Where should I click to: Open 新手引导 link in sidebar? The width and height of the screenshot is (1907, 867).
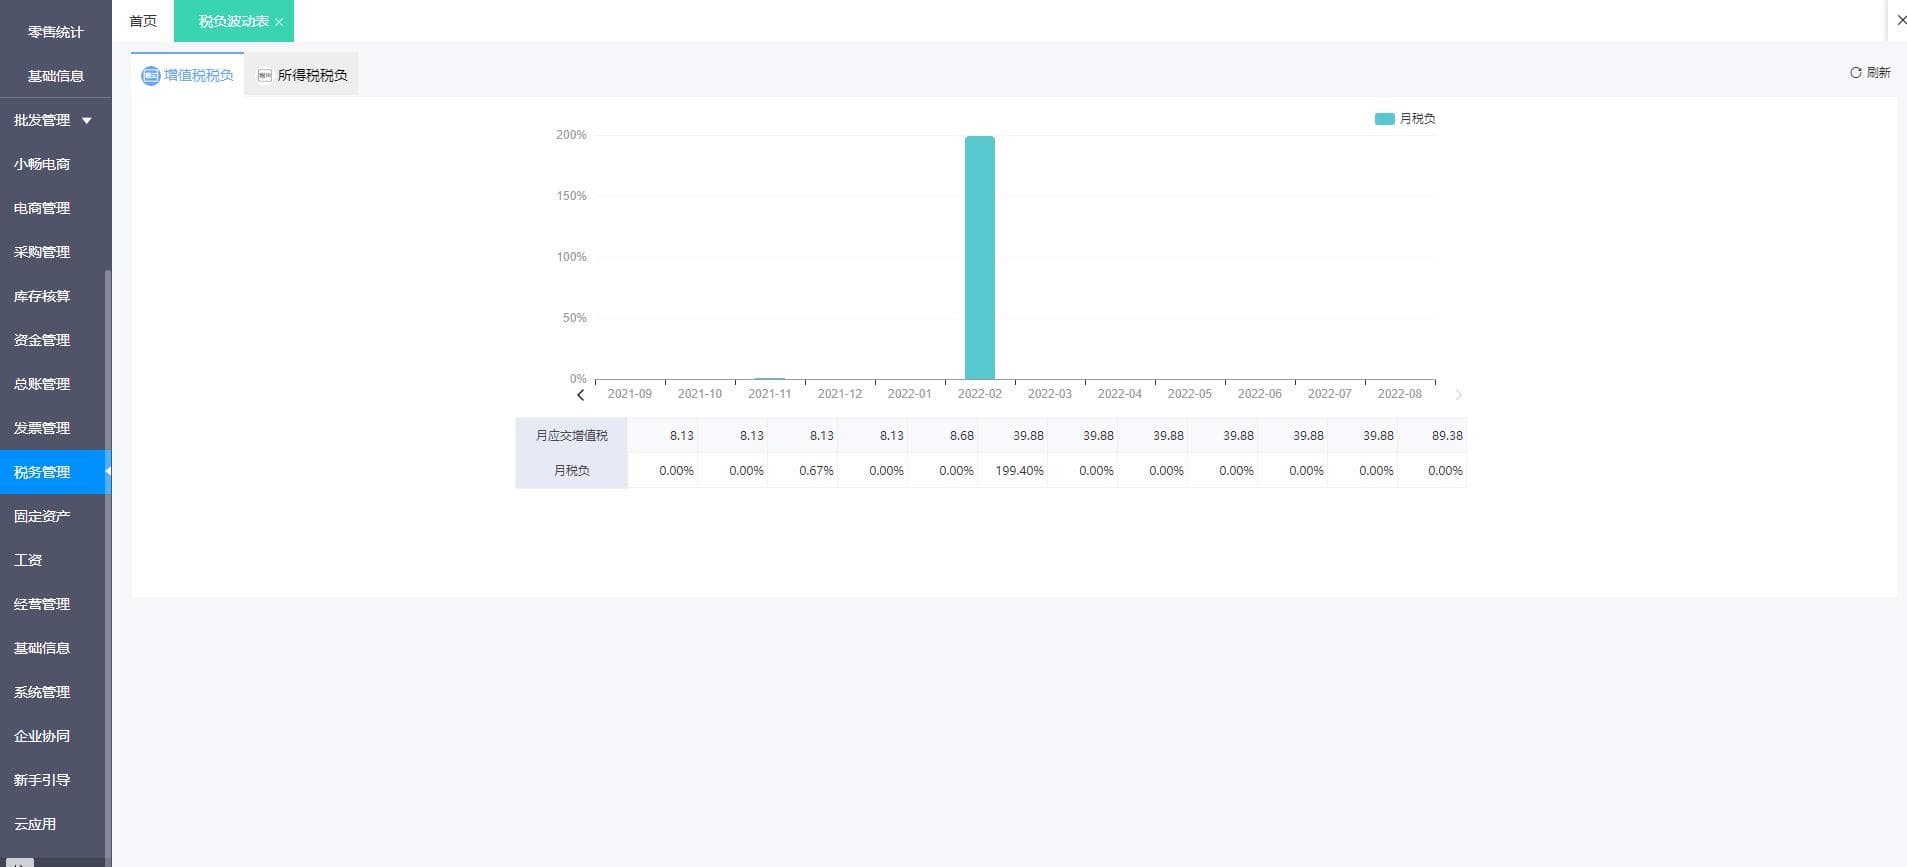tap(42, 780)
